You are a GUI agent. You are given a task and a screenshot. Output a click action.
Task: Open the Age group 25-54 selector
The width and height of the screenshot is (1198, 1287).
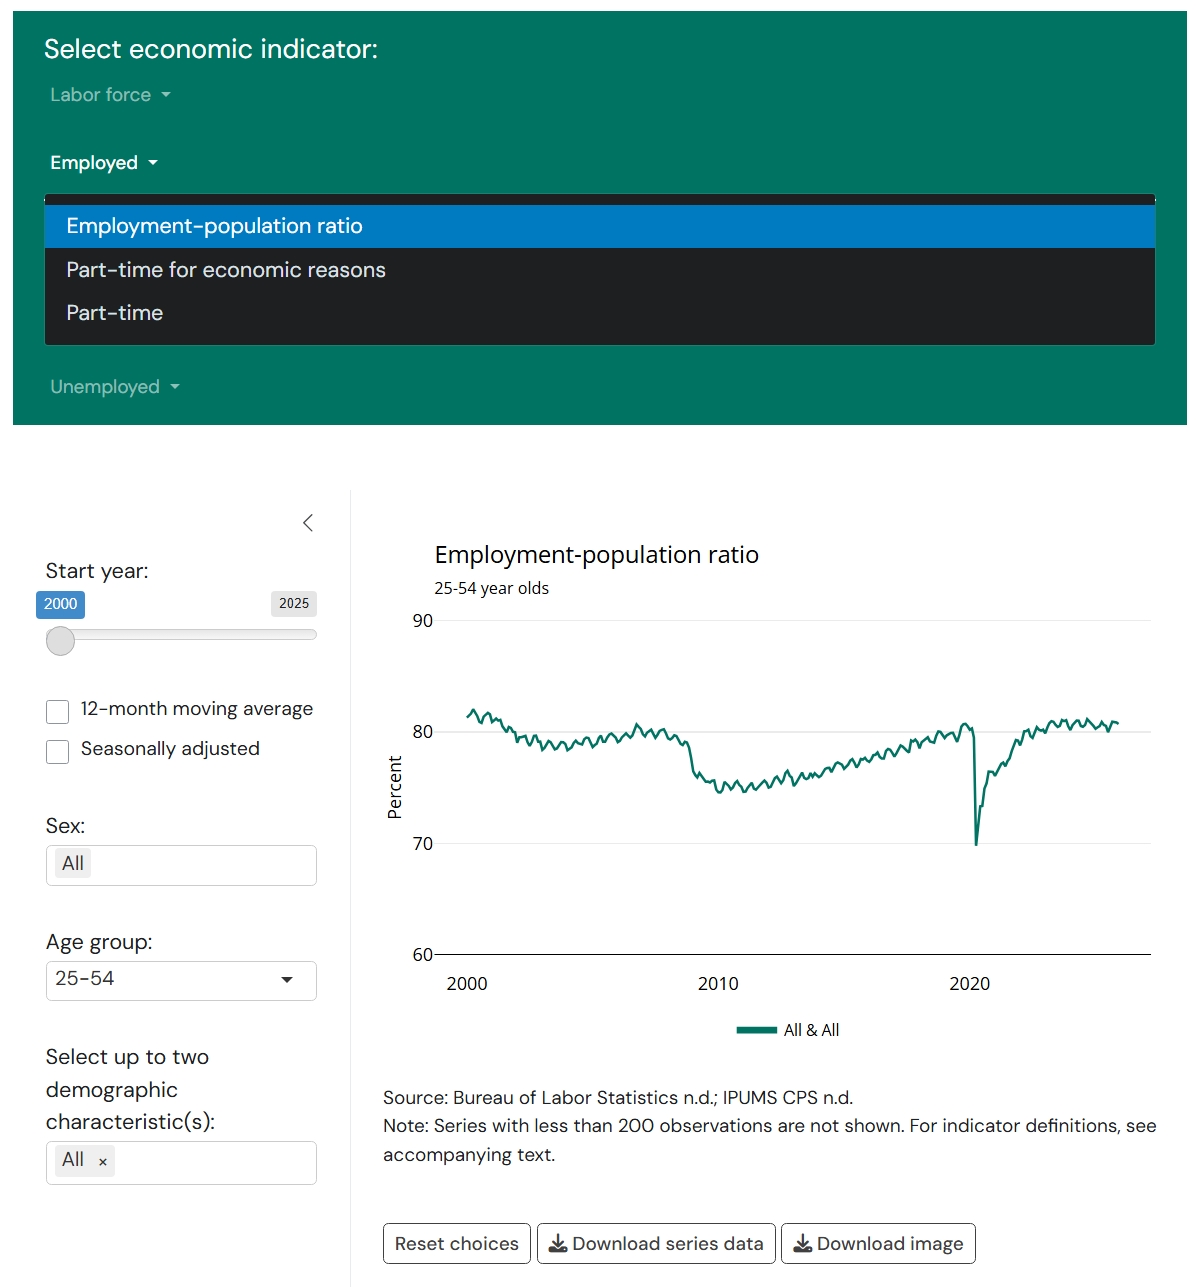pyautogui.click(x=181, y=980)
